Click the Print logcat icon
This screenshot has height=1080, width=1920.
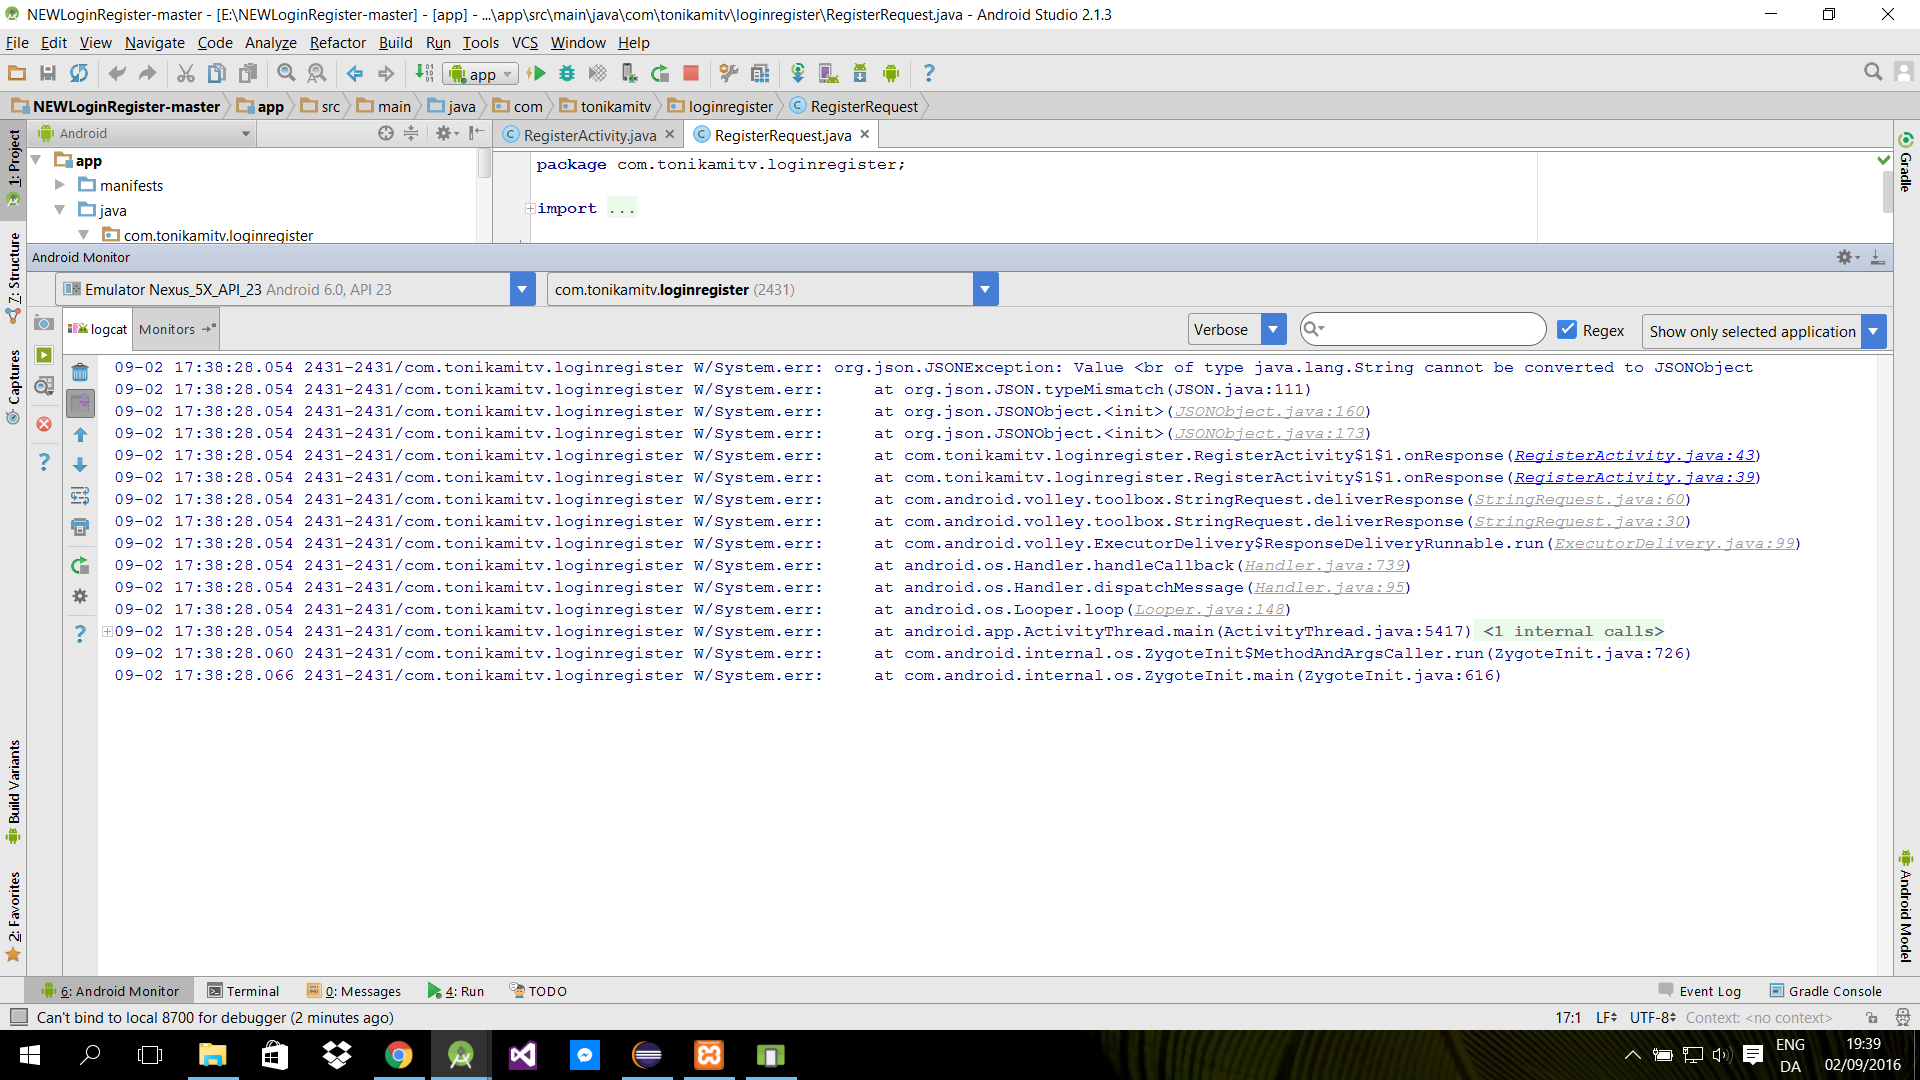(80, 527)
